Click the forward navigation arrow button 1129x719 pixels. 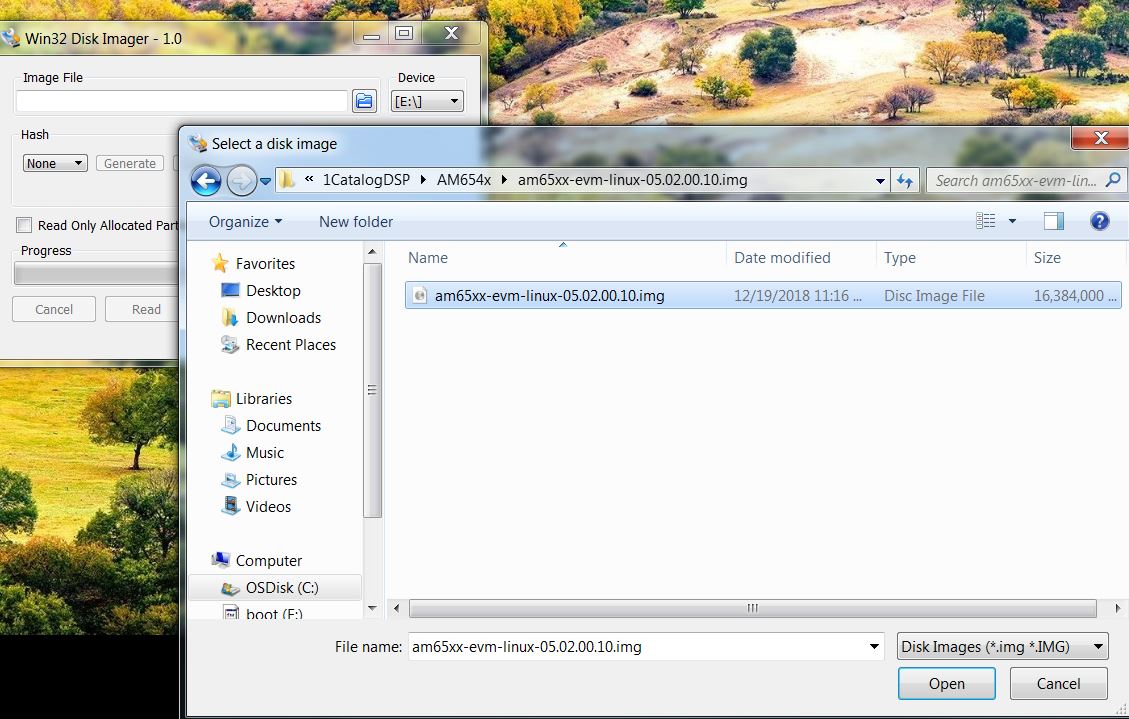[242, 181]
